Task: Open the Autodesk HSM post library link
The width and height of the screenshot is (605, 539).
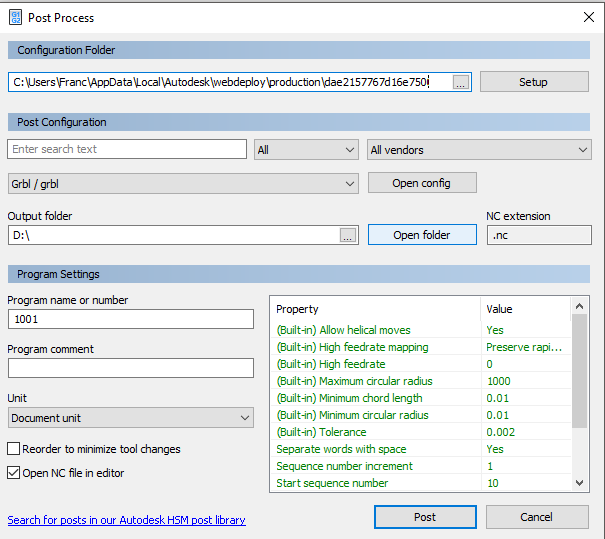Action: 127,520
